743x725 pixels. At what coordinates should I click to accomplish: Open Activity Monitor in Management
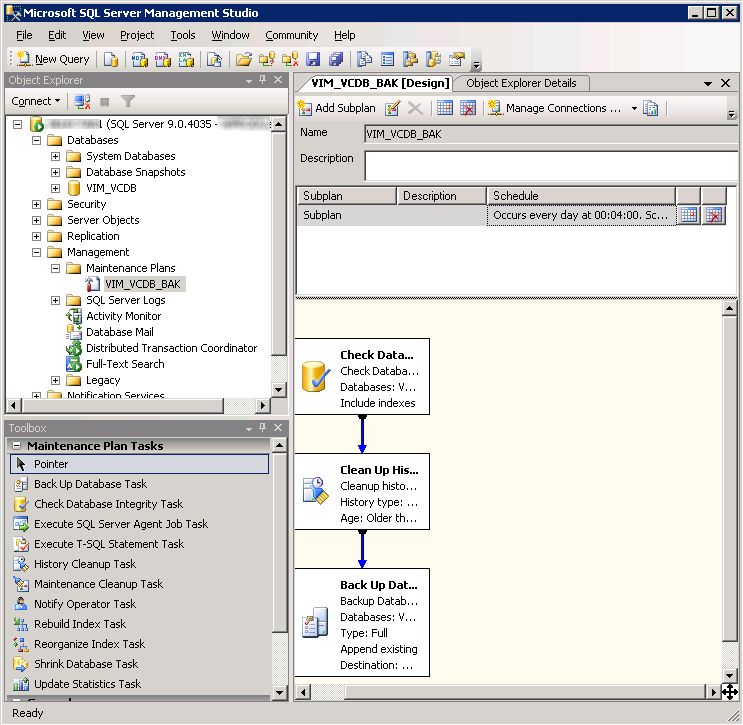(123, 316)
